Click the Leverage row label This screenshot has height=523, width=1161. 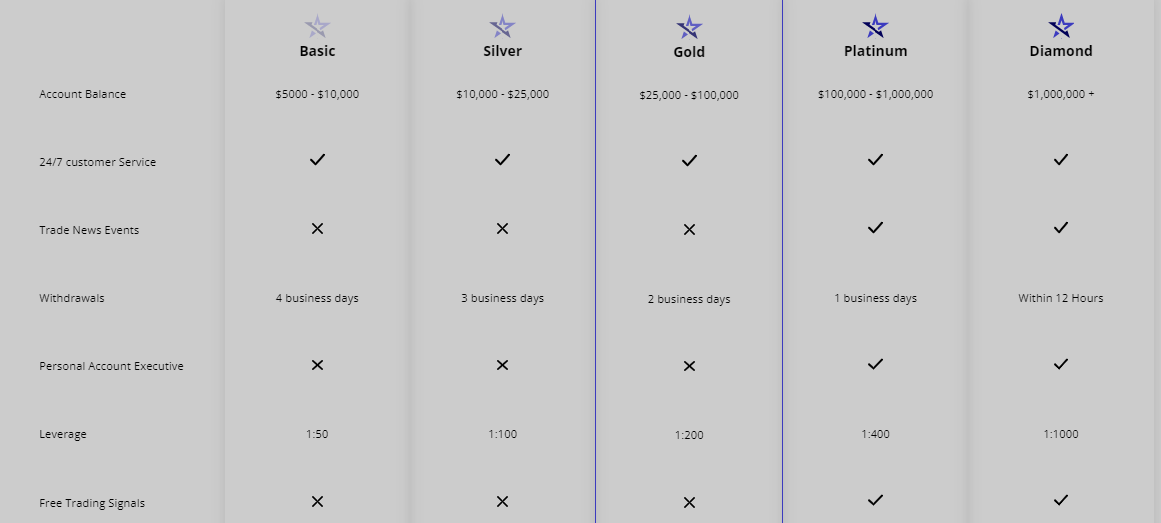point(63,434)
